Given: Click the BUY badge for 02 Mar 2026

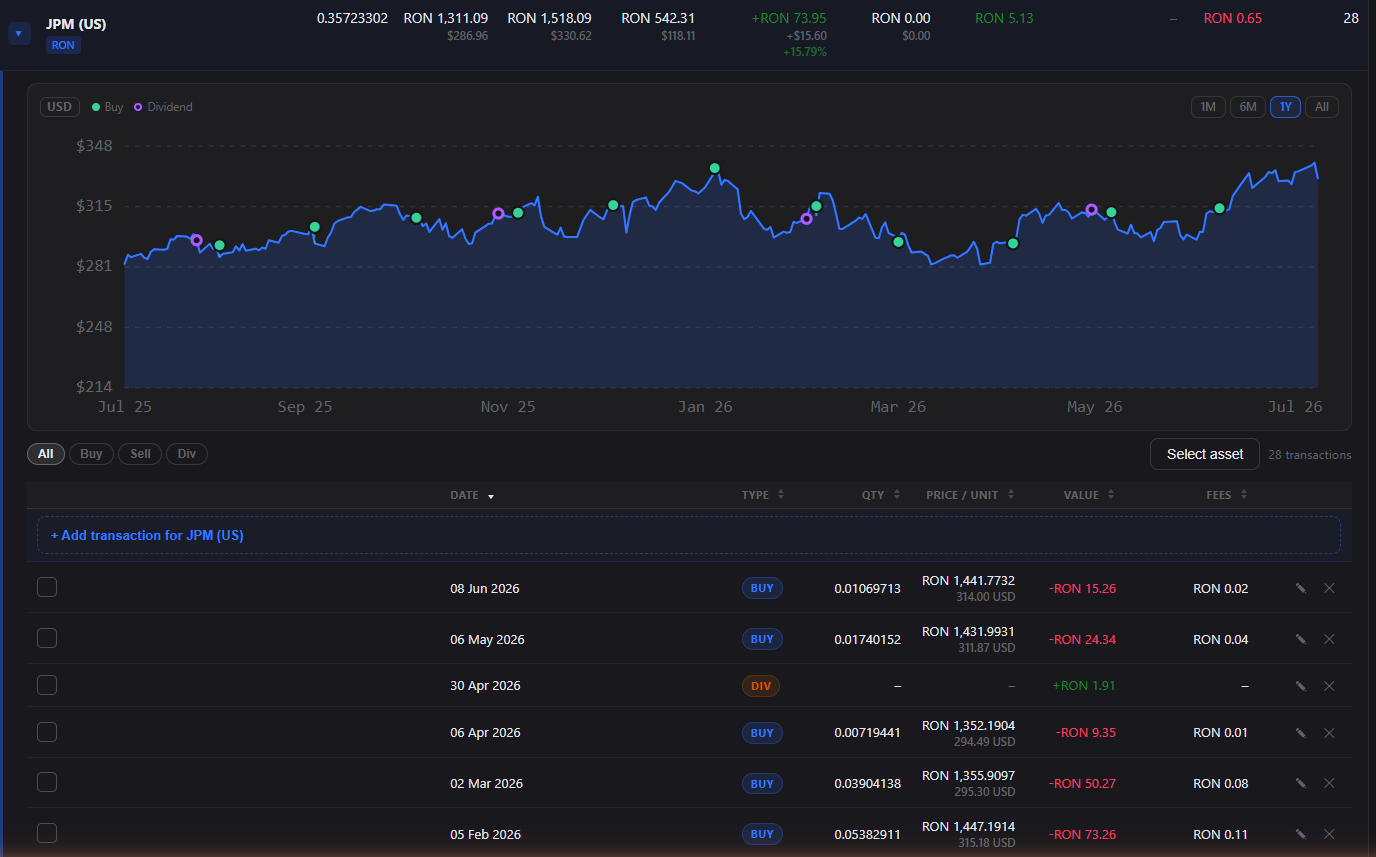Looking at the screenshot, I should coord(762,784).
